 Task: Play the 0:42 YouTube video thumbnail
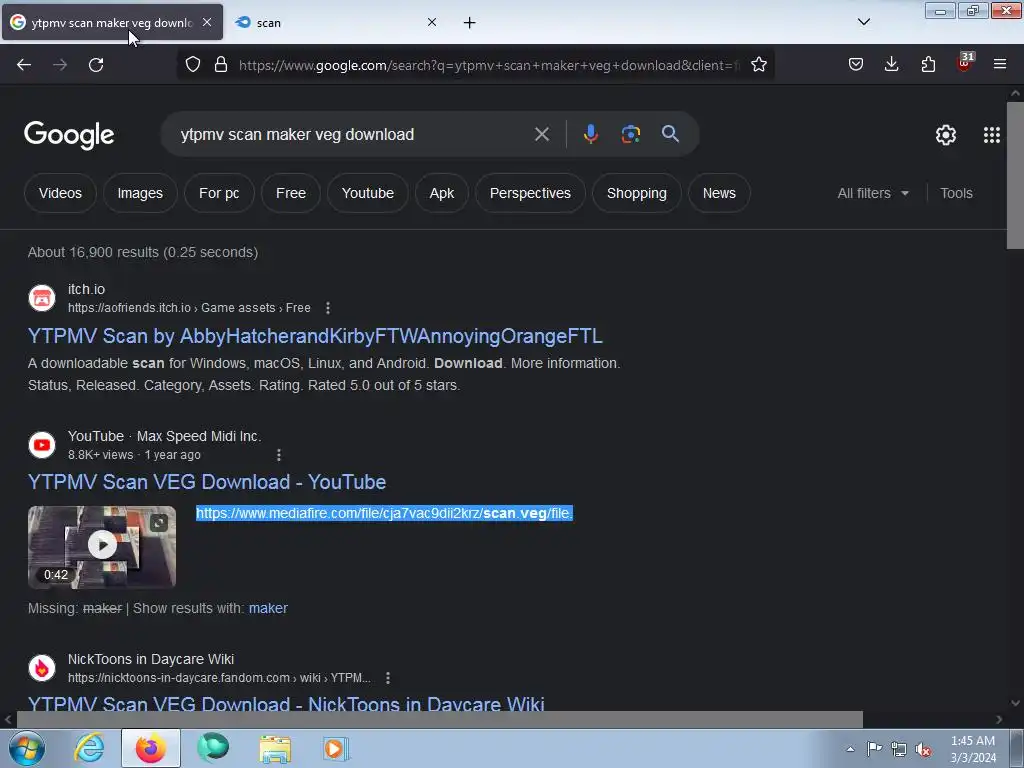click(102, 547)
